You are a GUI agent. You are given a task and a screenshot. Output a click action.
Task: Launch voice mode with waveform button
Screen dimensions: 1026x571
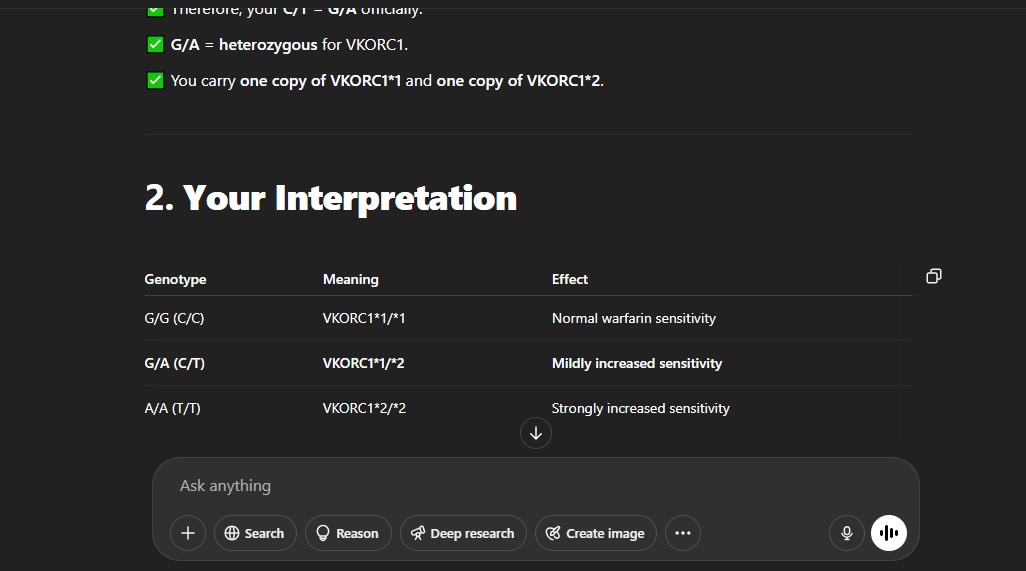click(x=888, y=533)
